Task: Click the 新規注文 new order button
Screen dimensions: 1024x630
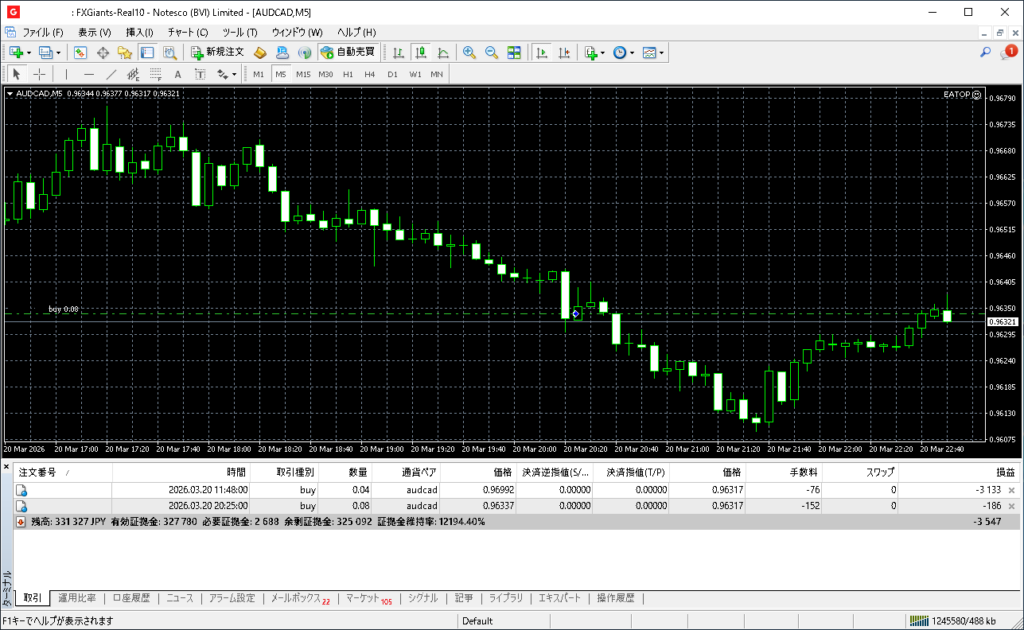Action: click(x=216, y=52)
